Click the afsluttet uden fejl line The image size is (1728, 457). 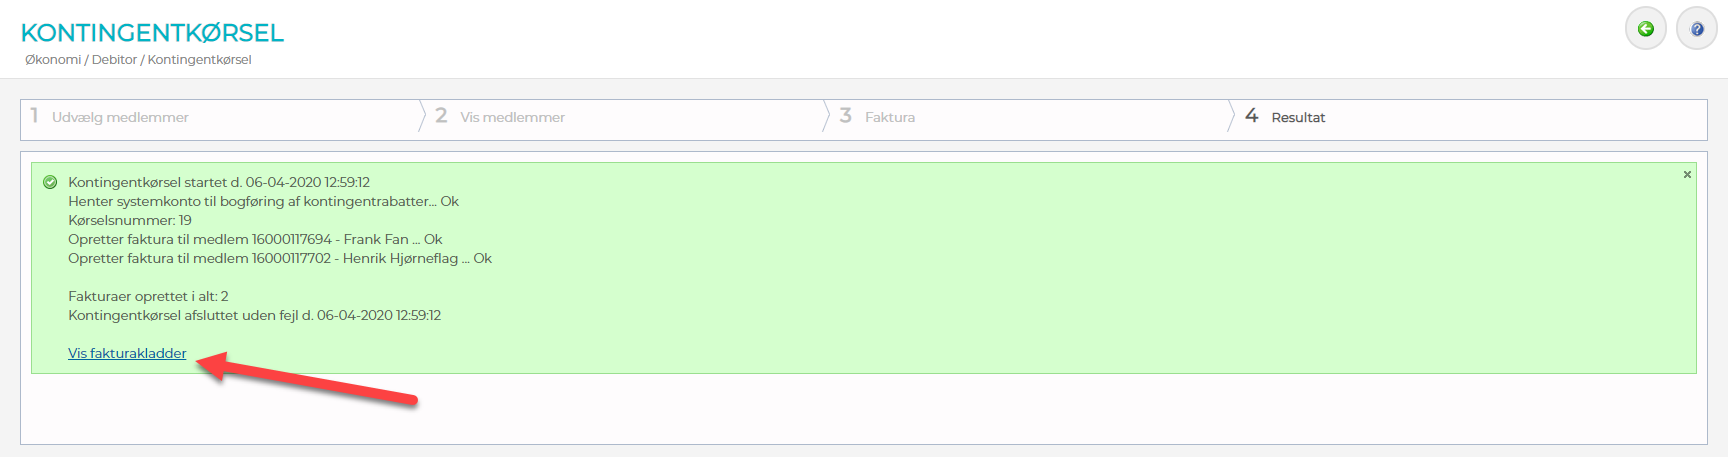[254, 315]
